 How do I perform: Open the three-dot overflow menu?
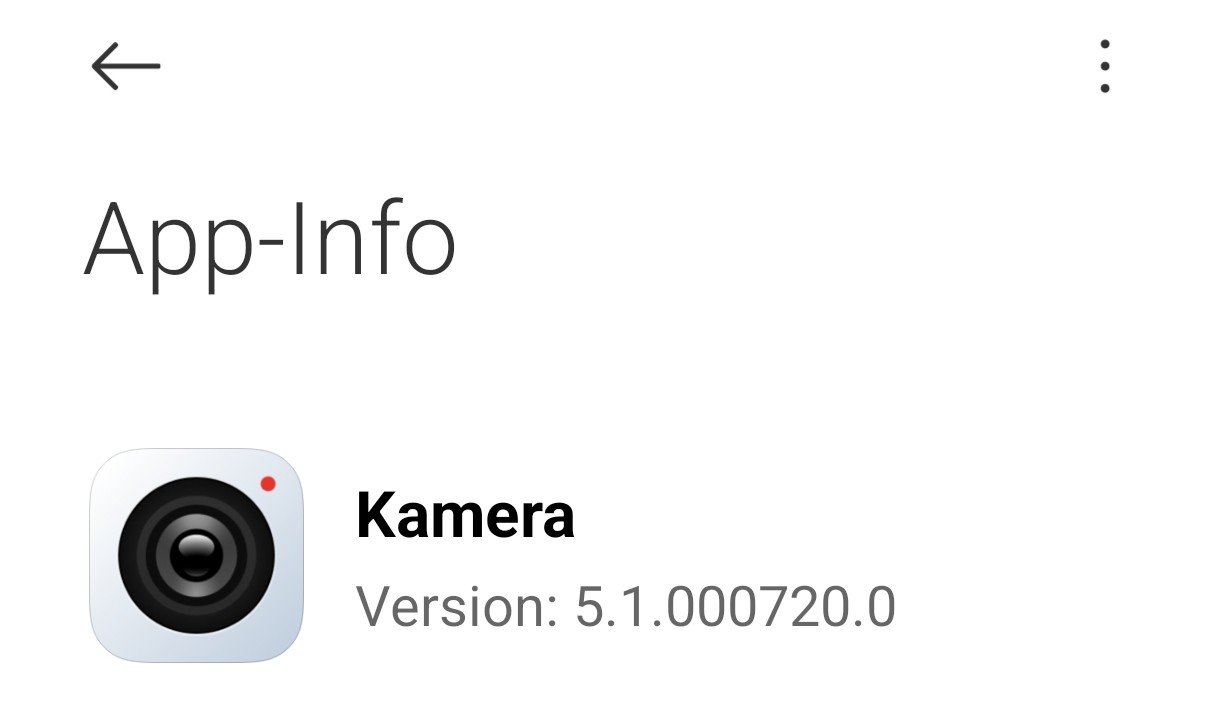pos(1105,67)
